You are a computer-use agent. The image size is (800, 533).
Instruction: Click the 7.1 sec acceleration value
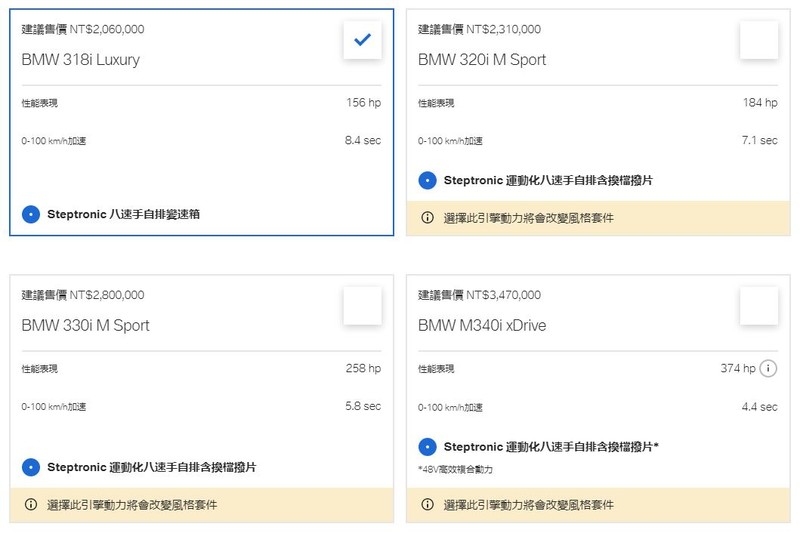click(759, 140)
